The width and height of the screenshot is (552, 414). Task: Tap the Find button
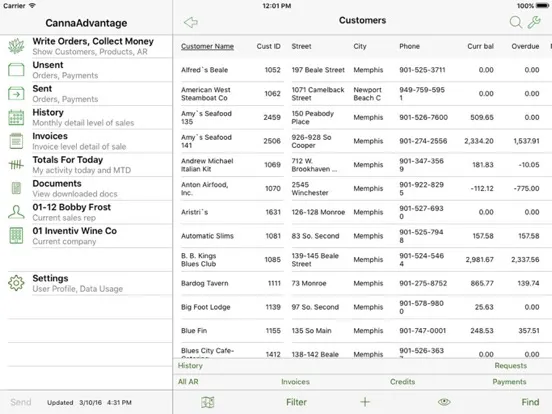click(x=530, y=402)
